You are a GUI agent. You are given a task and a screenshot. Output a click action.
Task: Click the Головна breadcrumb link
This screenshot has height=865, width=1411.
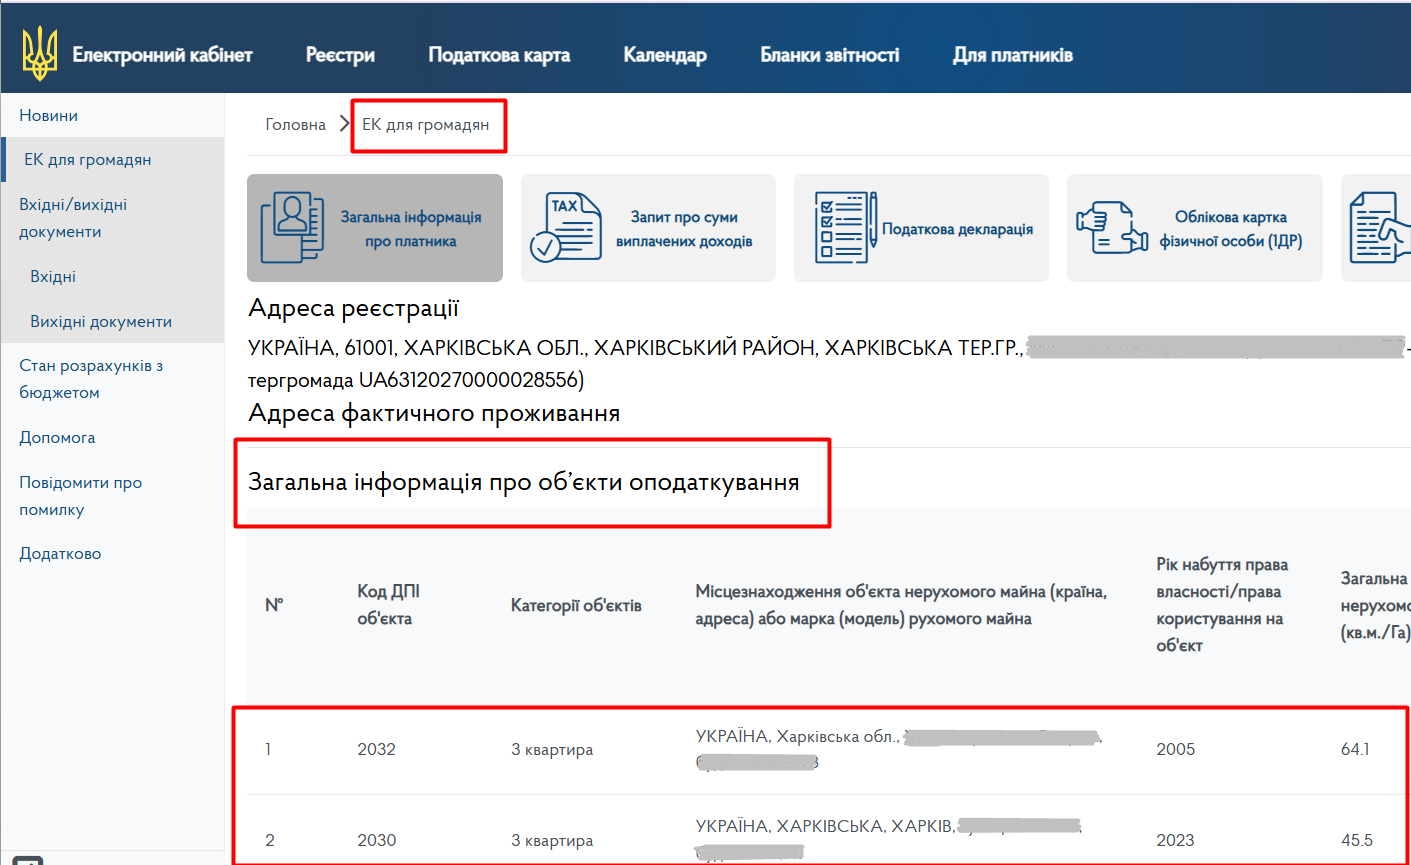click(295, 125)
